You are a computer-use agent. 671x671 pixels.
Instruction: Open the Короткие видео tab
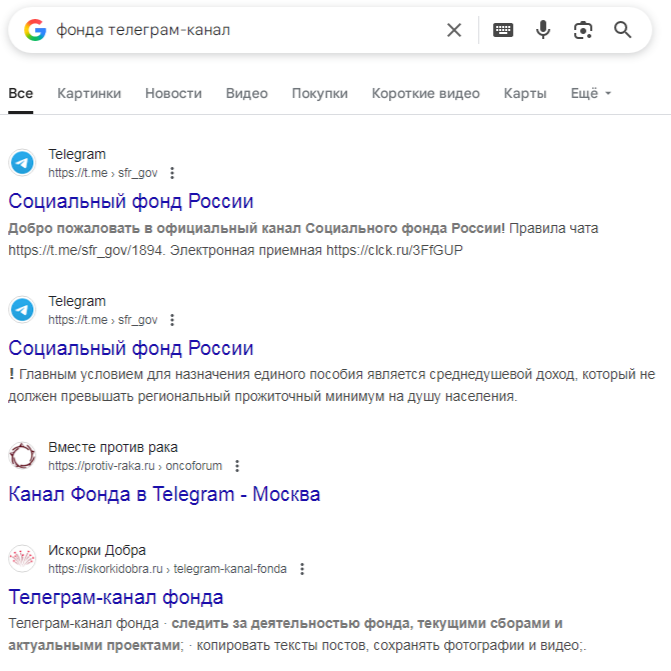click(x=425, y=93)
